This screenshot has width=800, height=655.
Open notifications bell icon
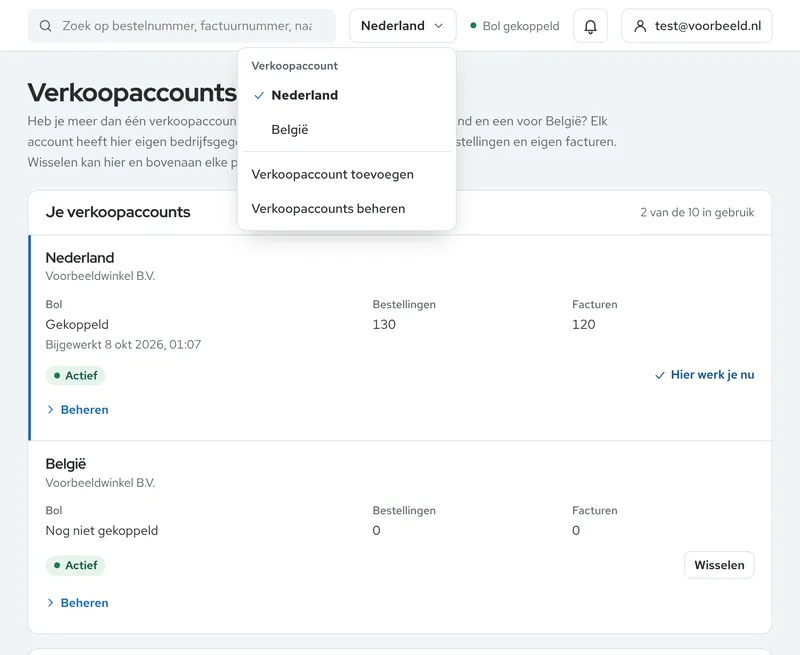[590, 26]
